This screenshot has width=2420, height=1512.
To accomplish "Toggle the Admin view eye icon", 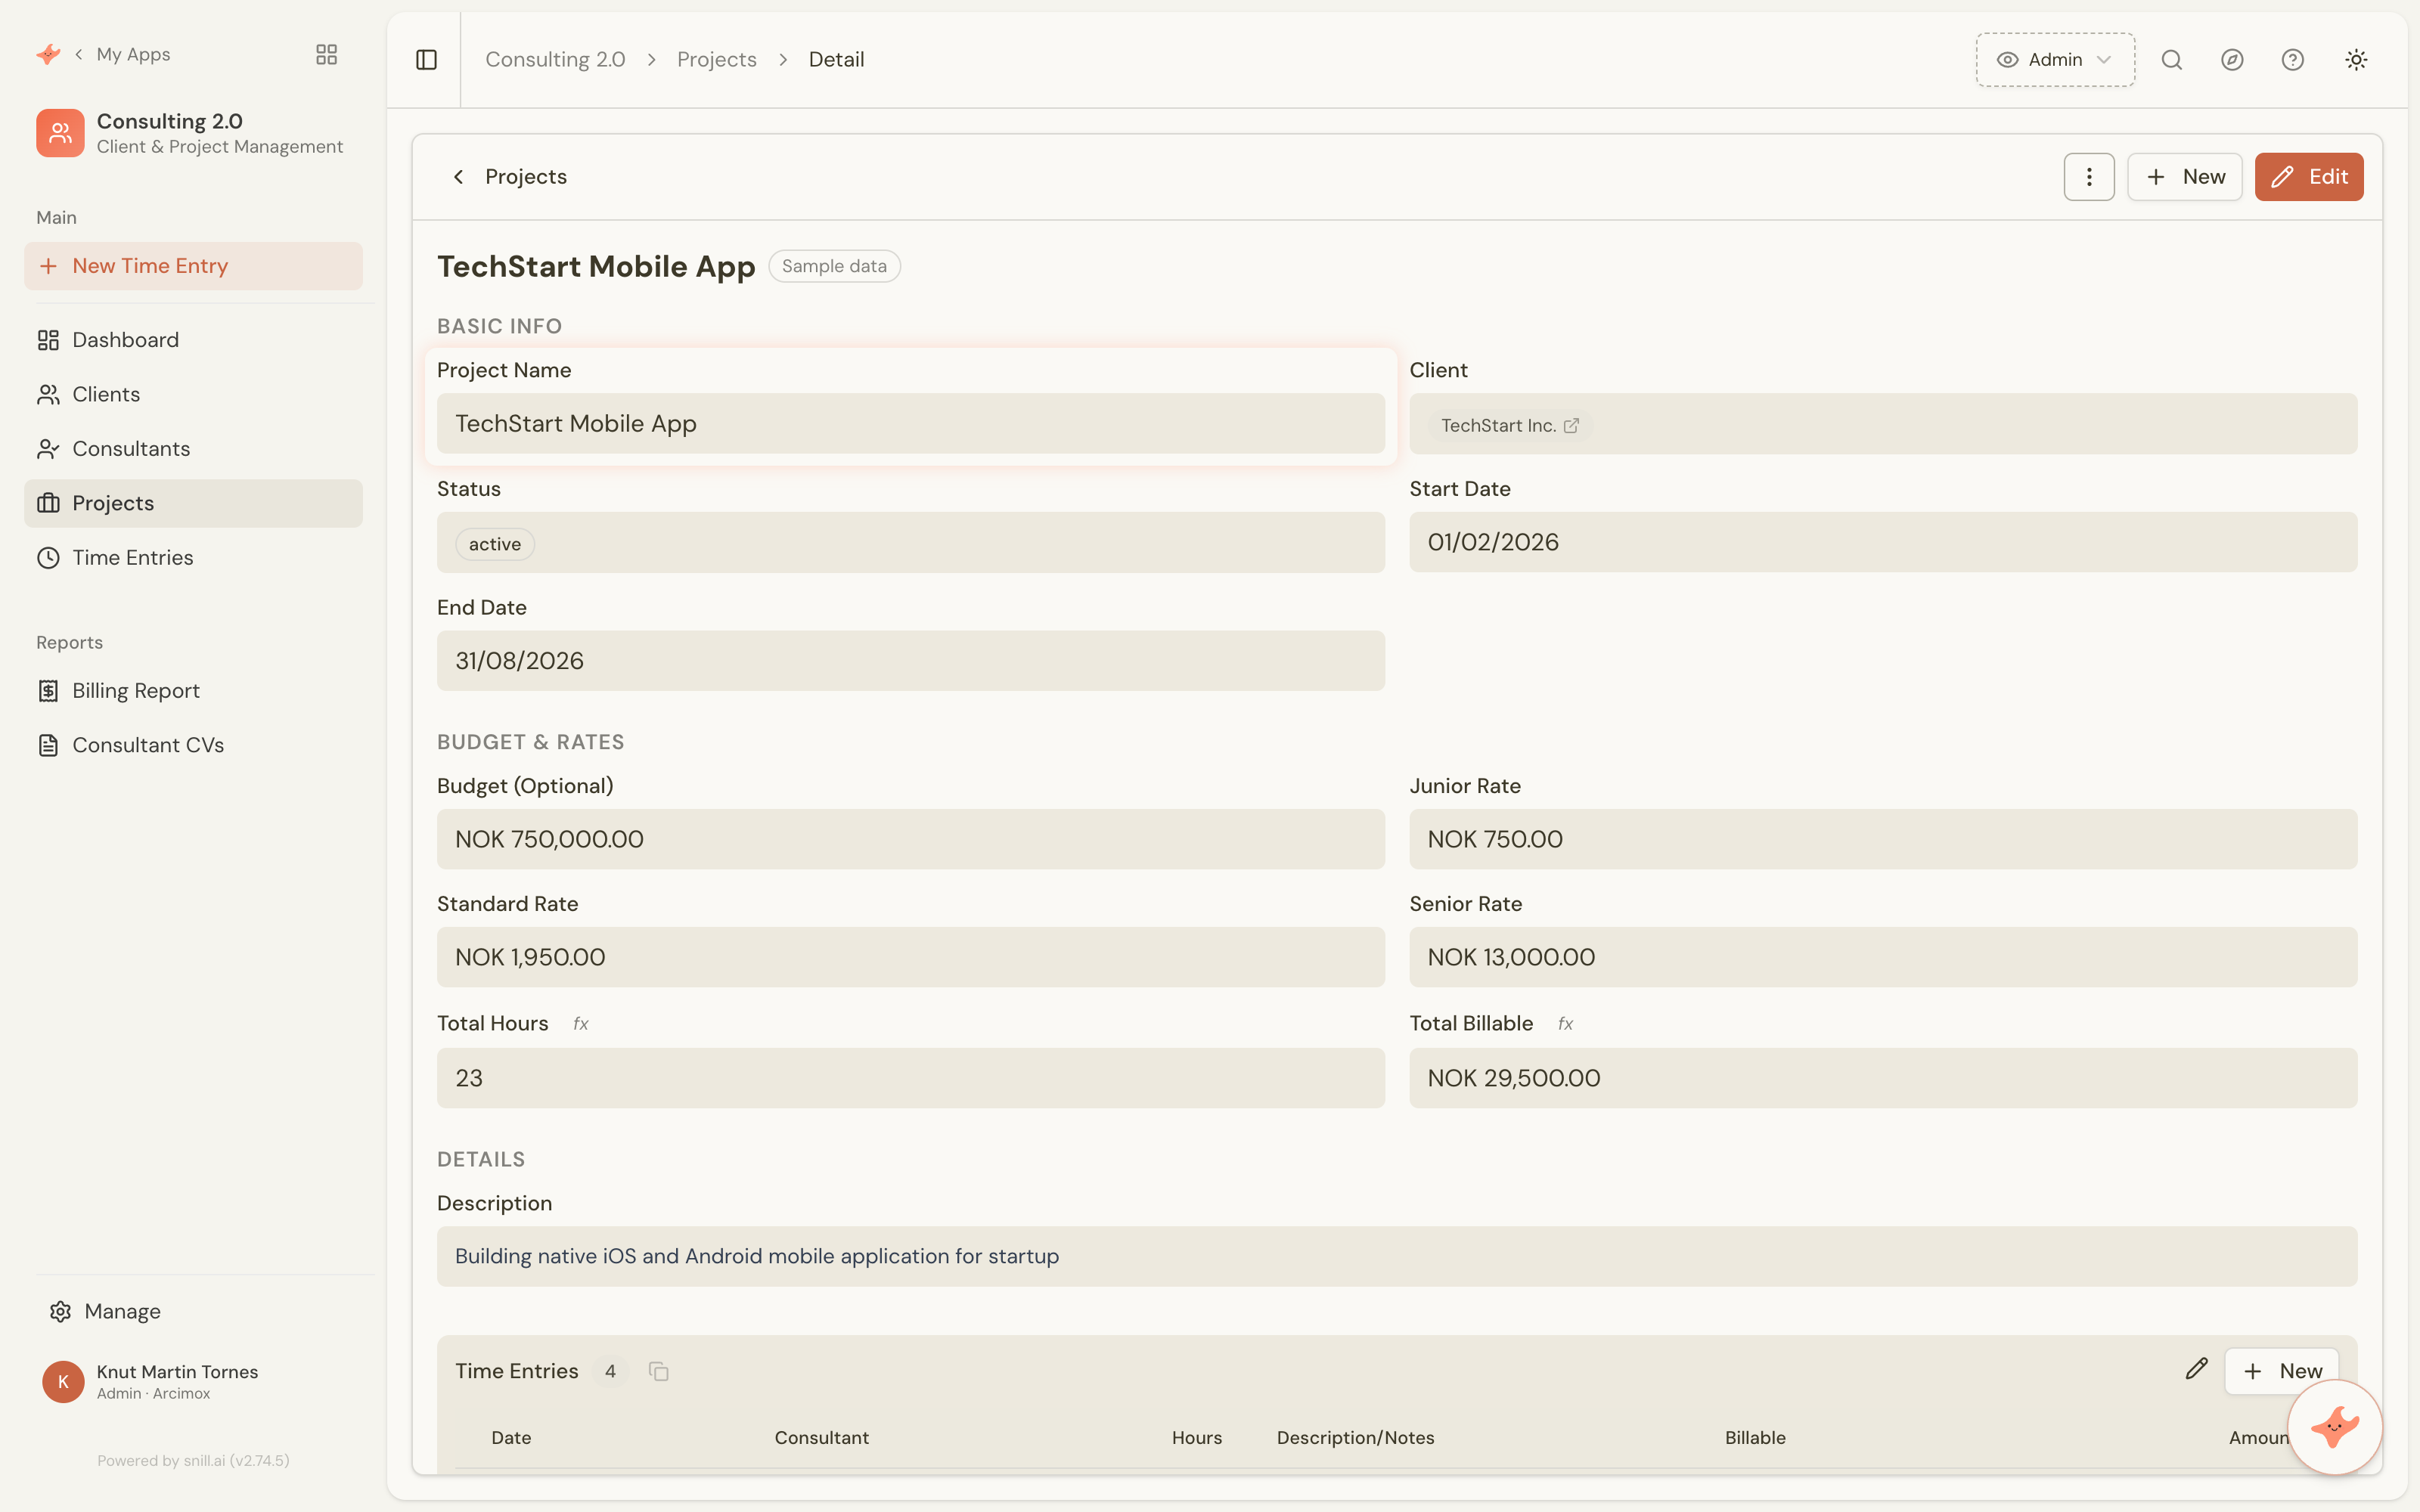I will click(2007, 60).
